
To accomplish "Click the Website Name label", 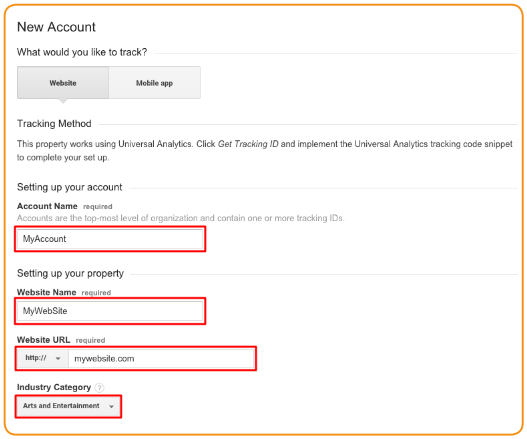I will coord(47,292).
